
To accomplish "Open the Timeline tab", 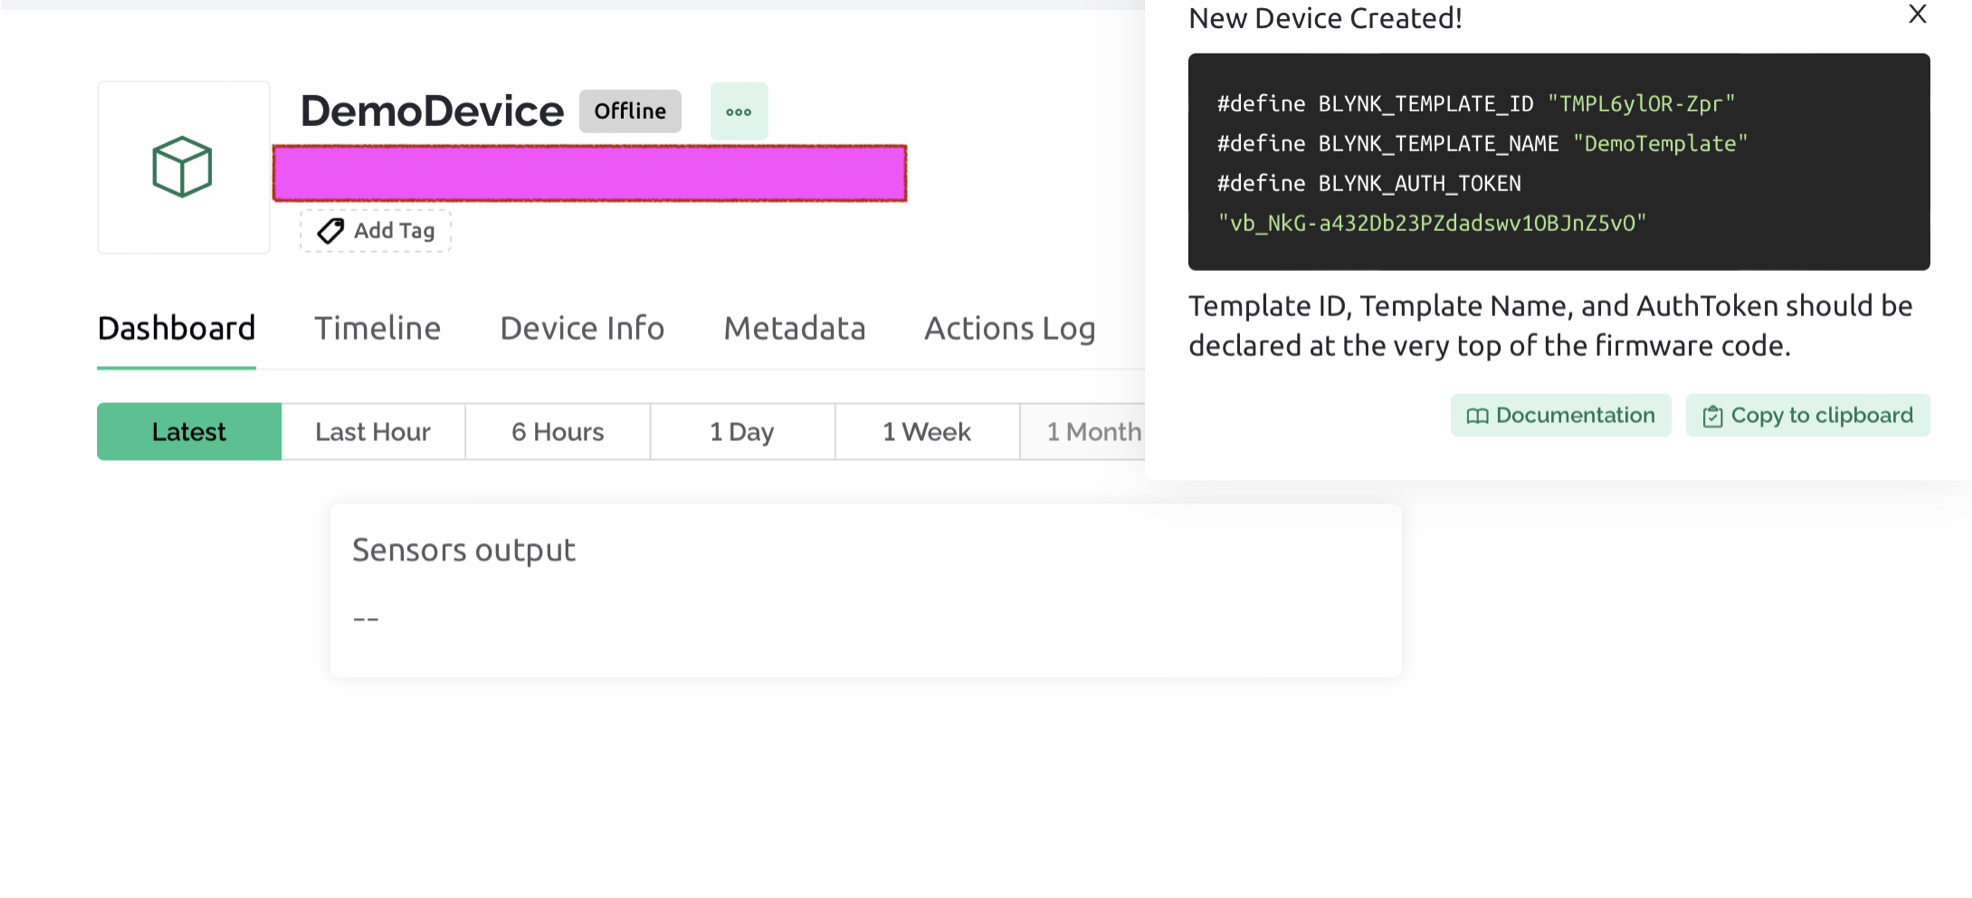I will [x=378, y=328].
